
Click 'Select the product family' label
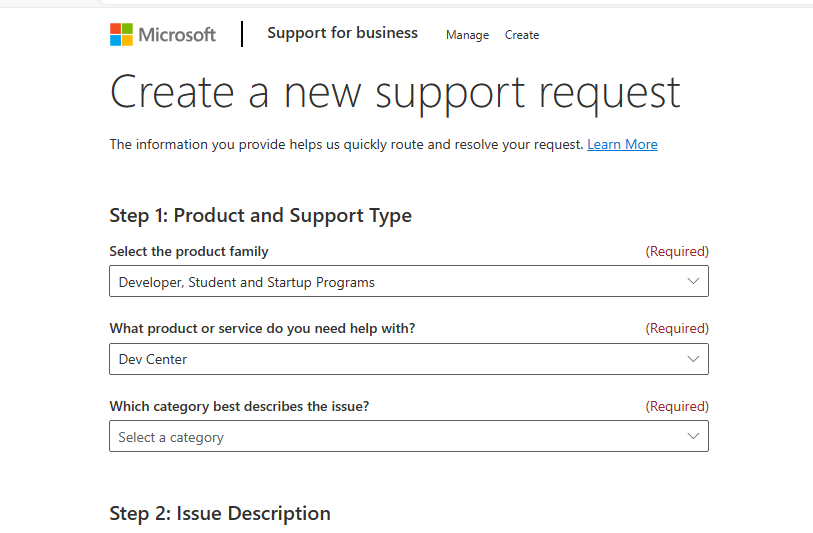pyautogui.click(x=189, y=251)
